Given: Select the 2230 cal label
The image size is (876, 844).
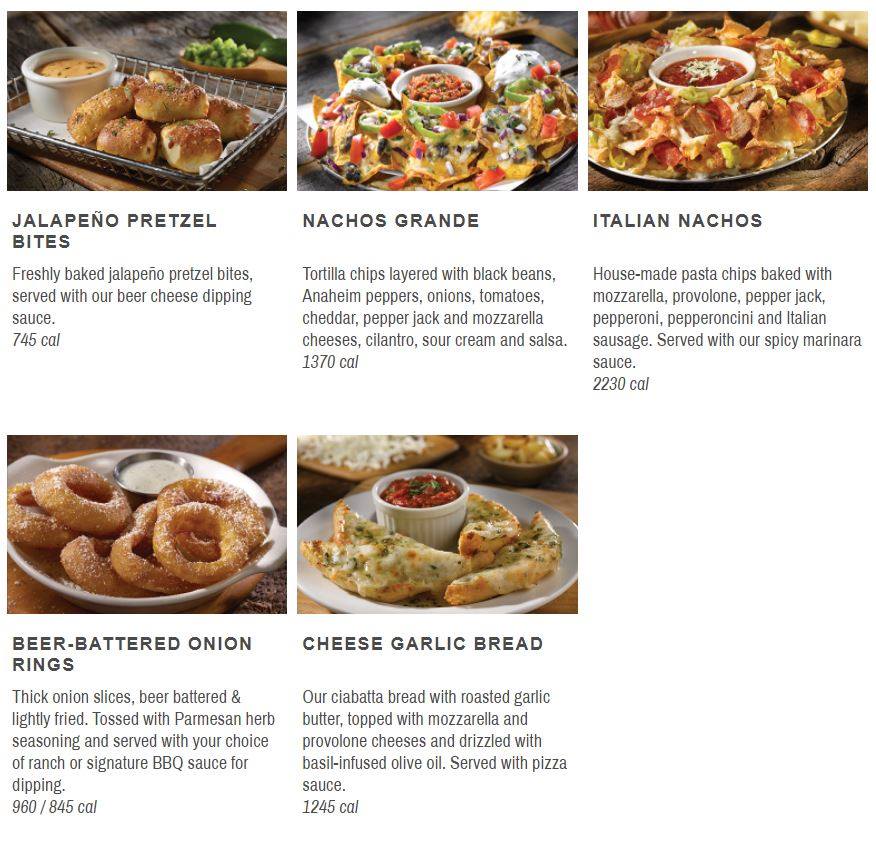Looking at the screenshot, I should click(x=621, y=384).
